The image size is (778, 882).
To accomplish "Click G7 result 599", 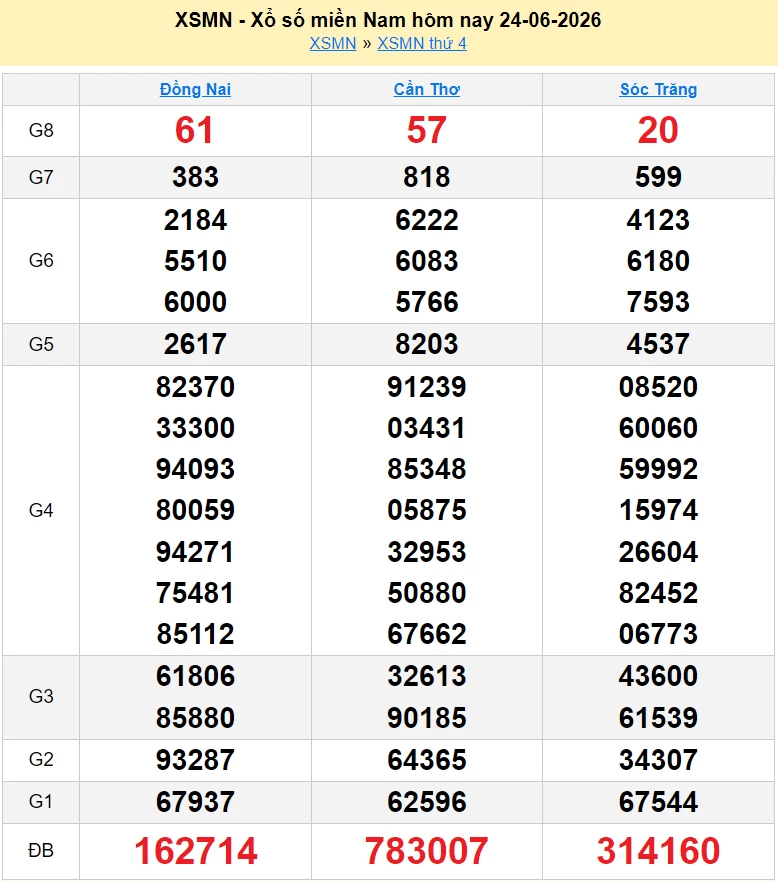I will 658,177.
